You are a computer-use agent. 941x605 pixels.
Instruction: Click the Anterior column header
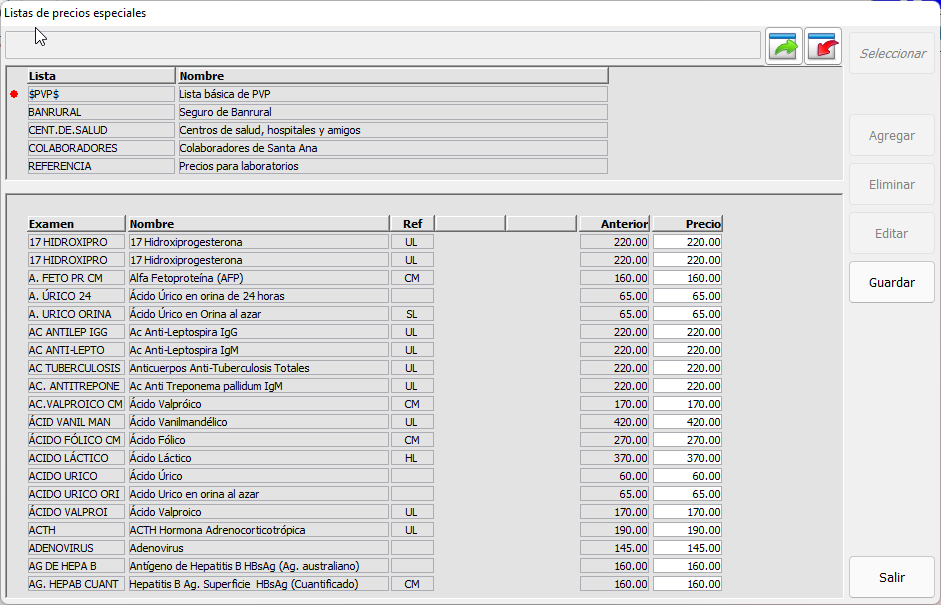point(614,224)
